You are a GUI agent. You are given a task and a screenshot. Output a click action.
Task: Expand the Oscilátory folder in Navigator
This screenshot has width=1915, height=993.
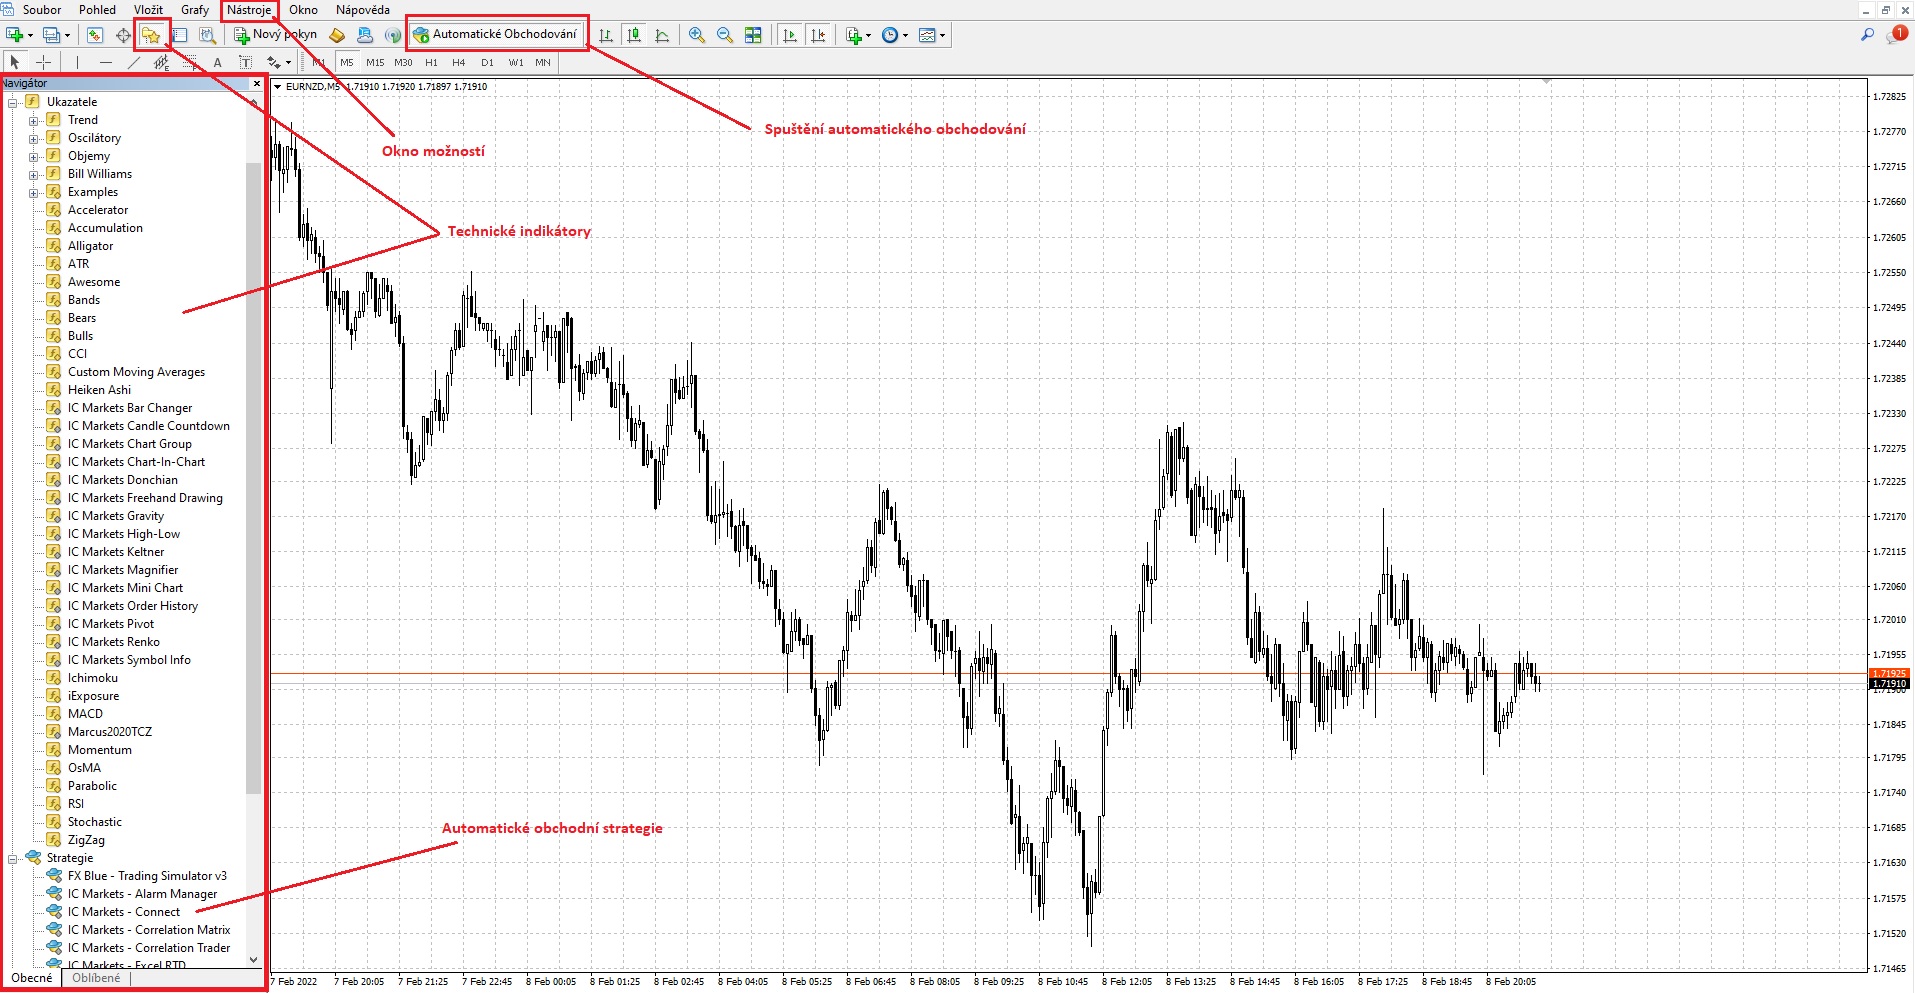pos(33,139)
